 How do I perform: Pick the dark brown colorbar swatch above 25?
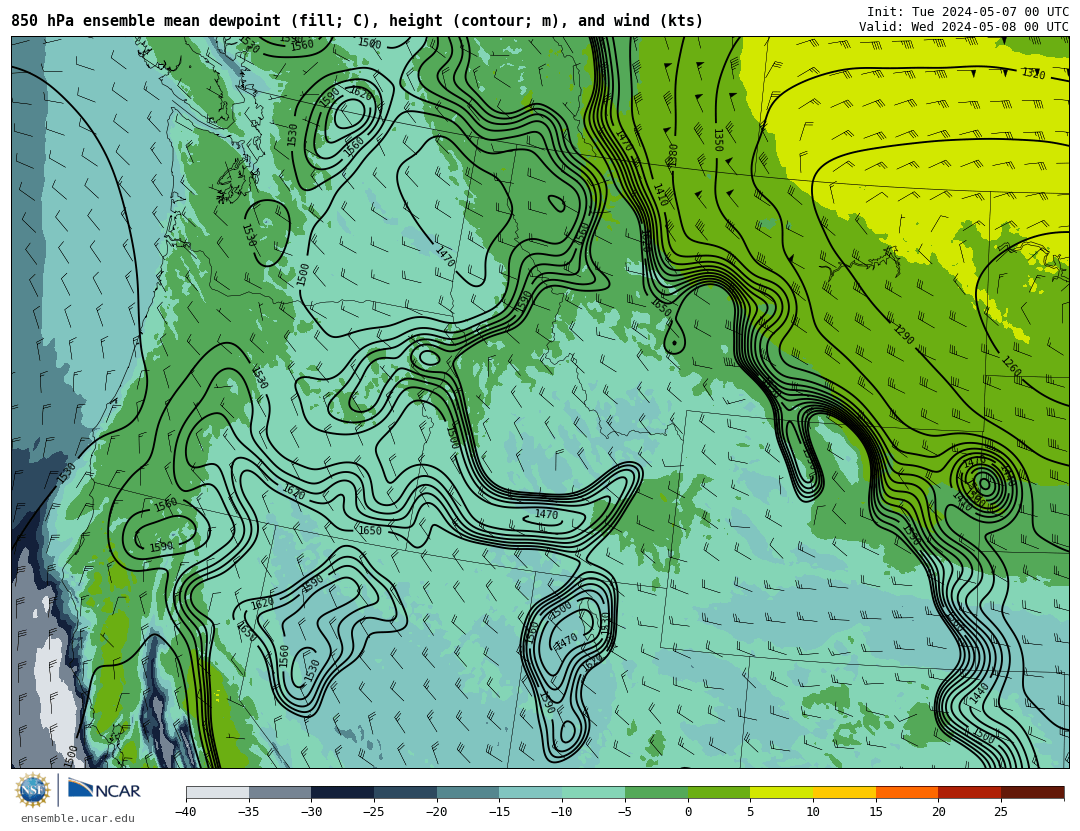(x=1032, y=792)
